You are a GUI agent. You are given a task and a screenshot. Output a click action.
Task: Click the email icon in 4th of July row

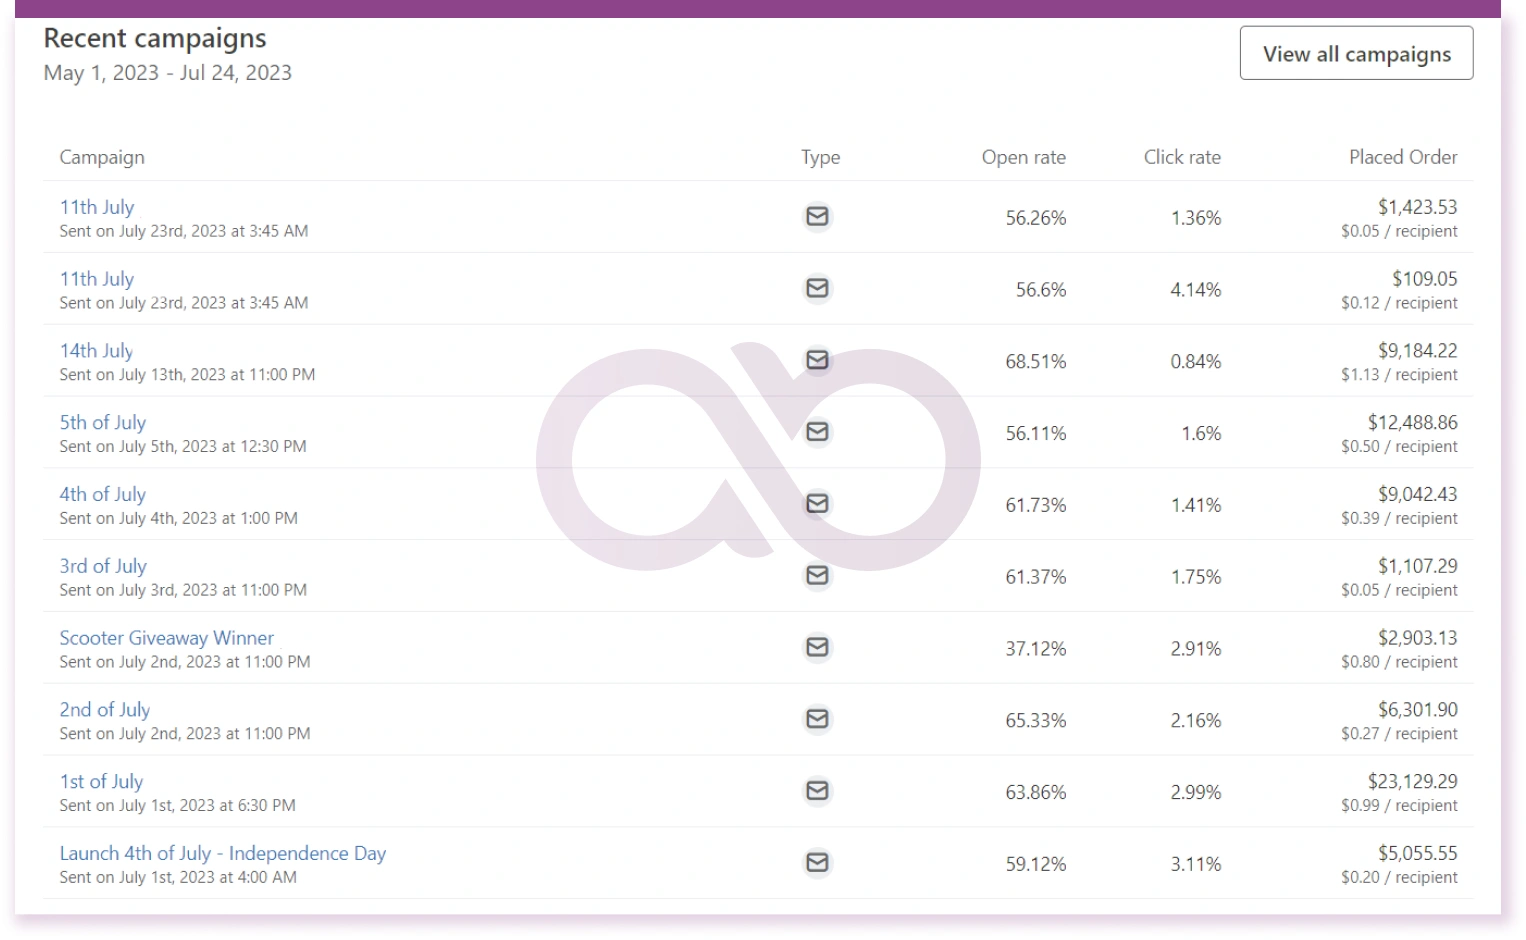pos(817,504)
